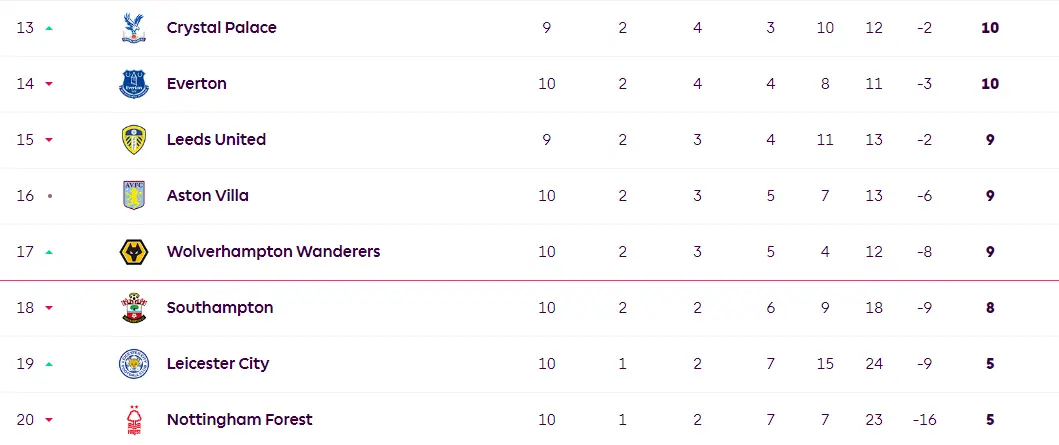Click the Leeds United crest icon

coord(133,140)
